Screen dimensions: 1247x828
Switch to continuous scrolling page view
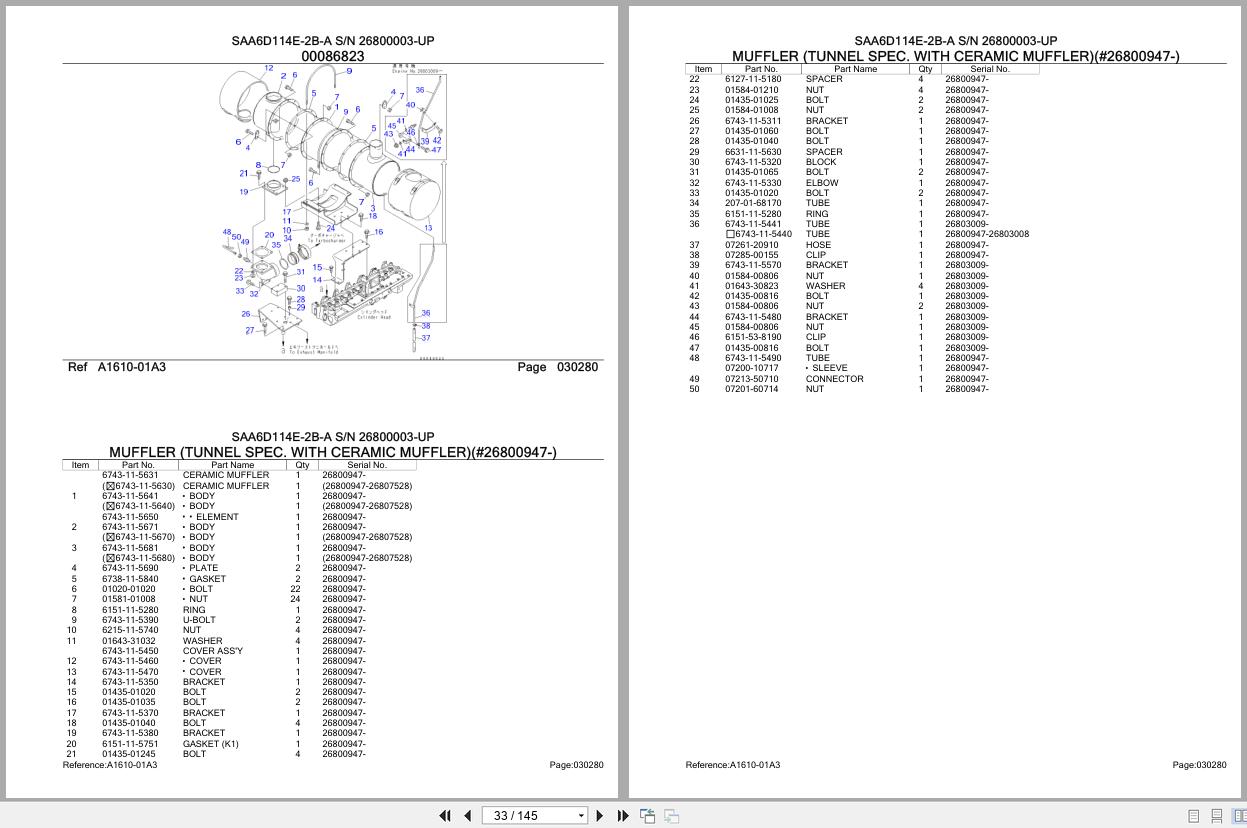click(1217, 816)
